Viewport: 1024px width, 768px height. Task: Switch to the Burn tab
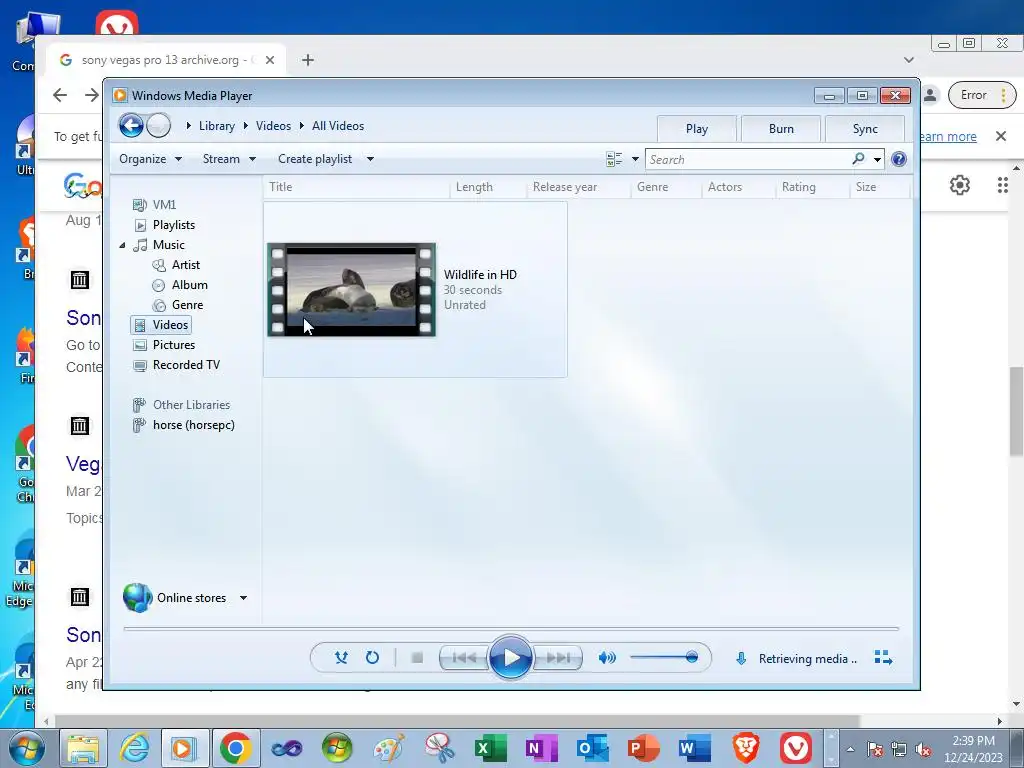coord(781,129)
